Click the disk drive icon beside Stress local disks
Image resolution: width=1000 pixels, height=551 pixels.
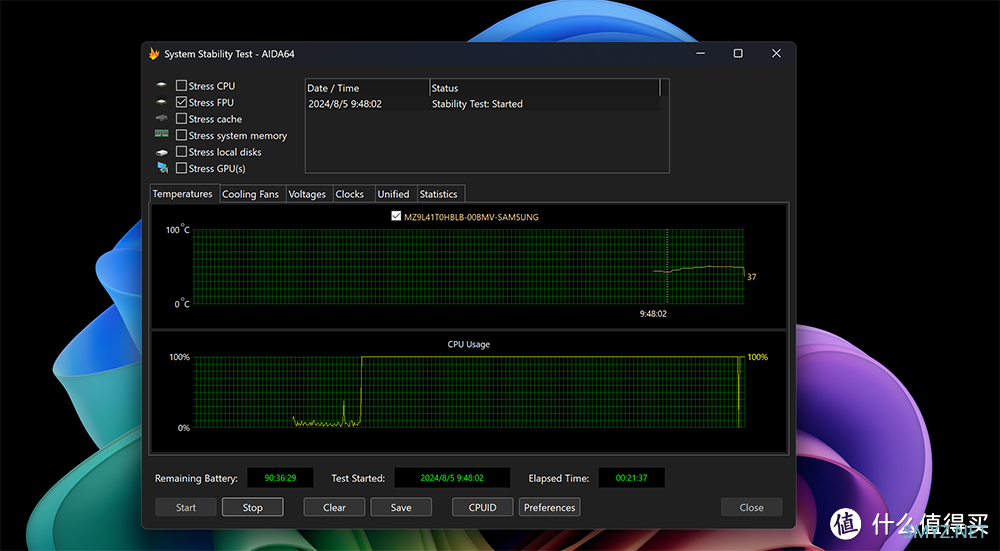coord(162,152)
